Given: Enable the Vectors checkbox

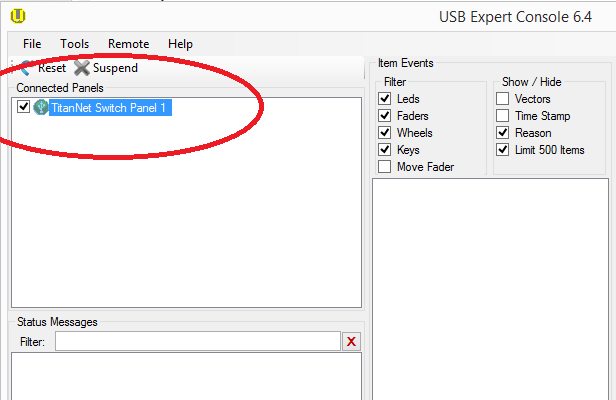Looking at the screenshot, I should (x=502, y=98).
